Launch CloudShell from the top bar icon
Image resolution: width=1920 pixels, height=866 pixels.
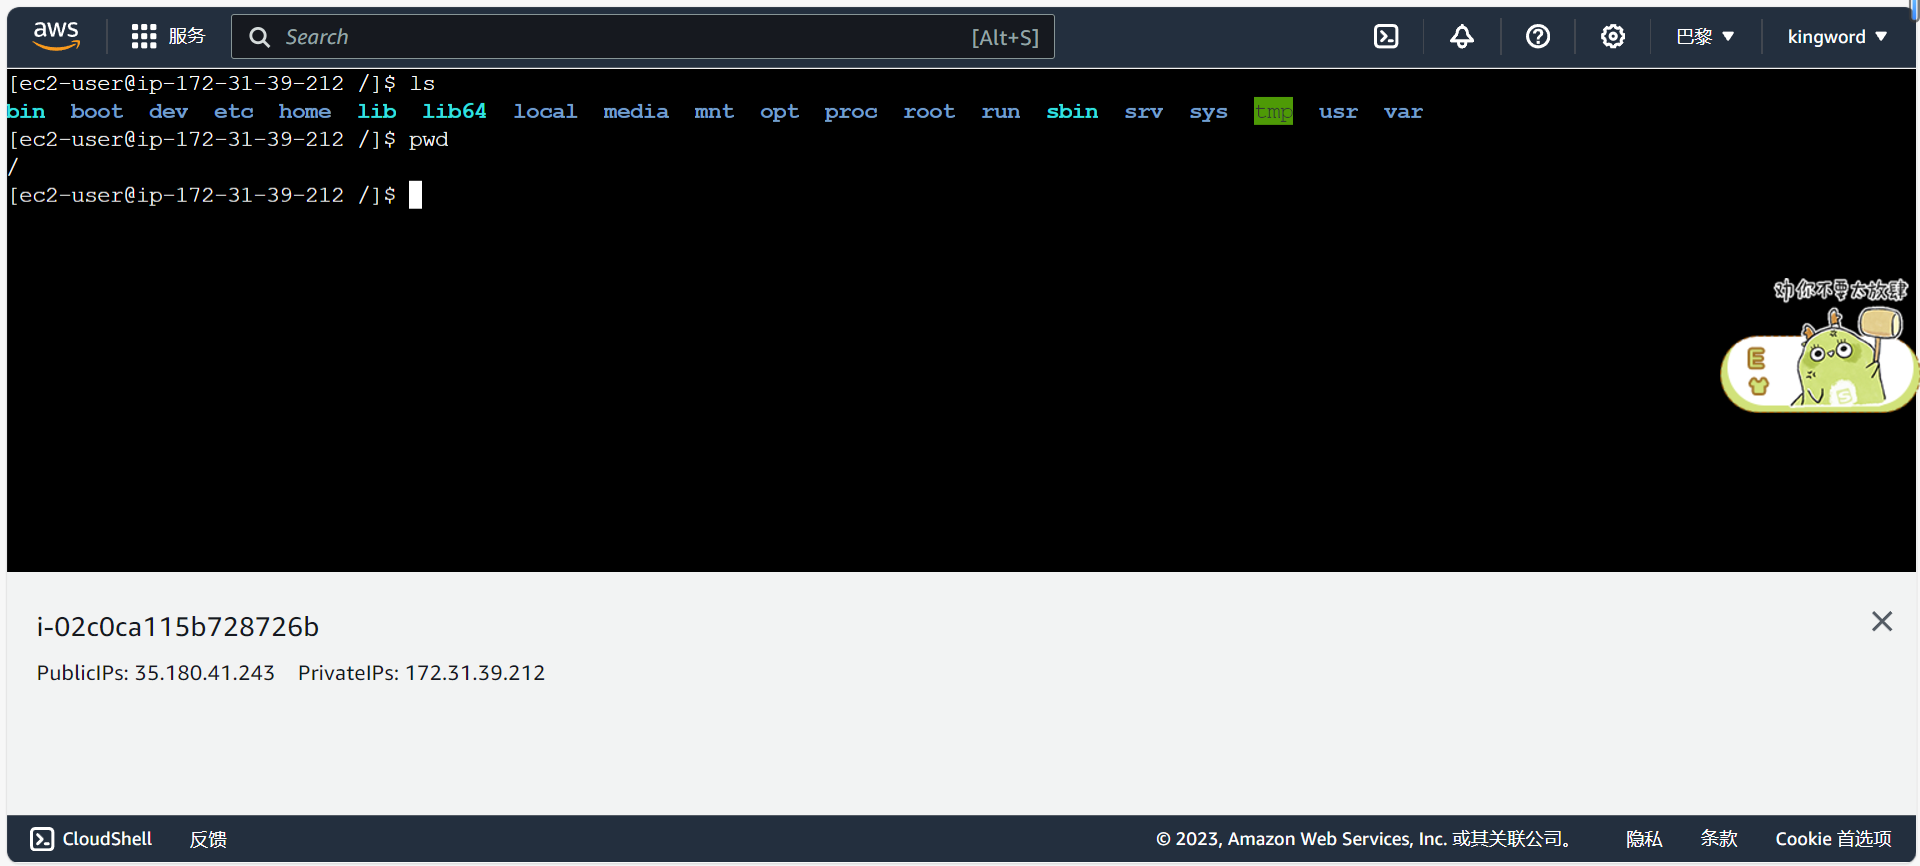(1386, 37)
